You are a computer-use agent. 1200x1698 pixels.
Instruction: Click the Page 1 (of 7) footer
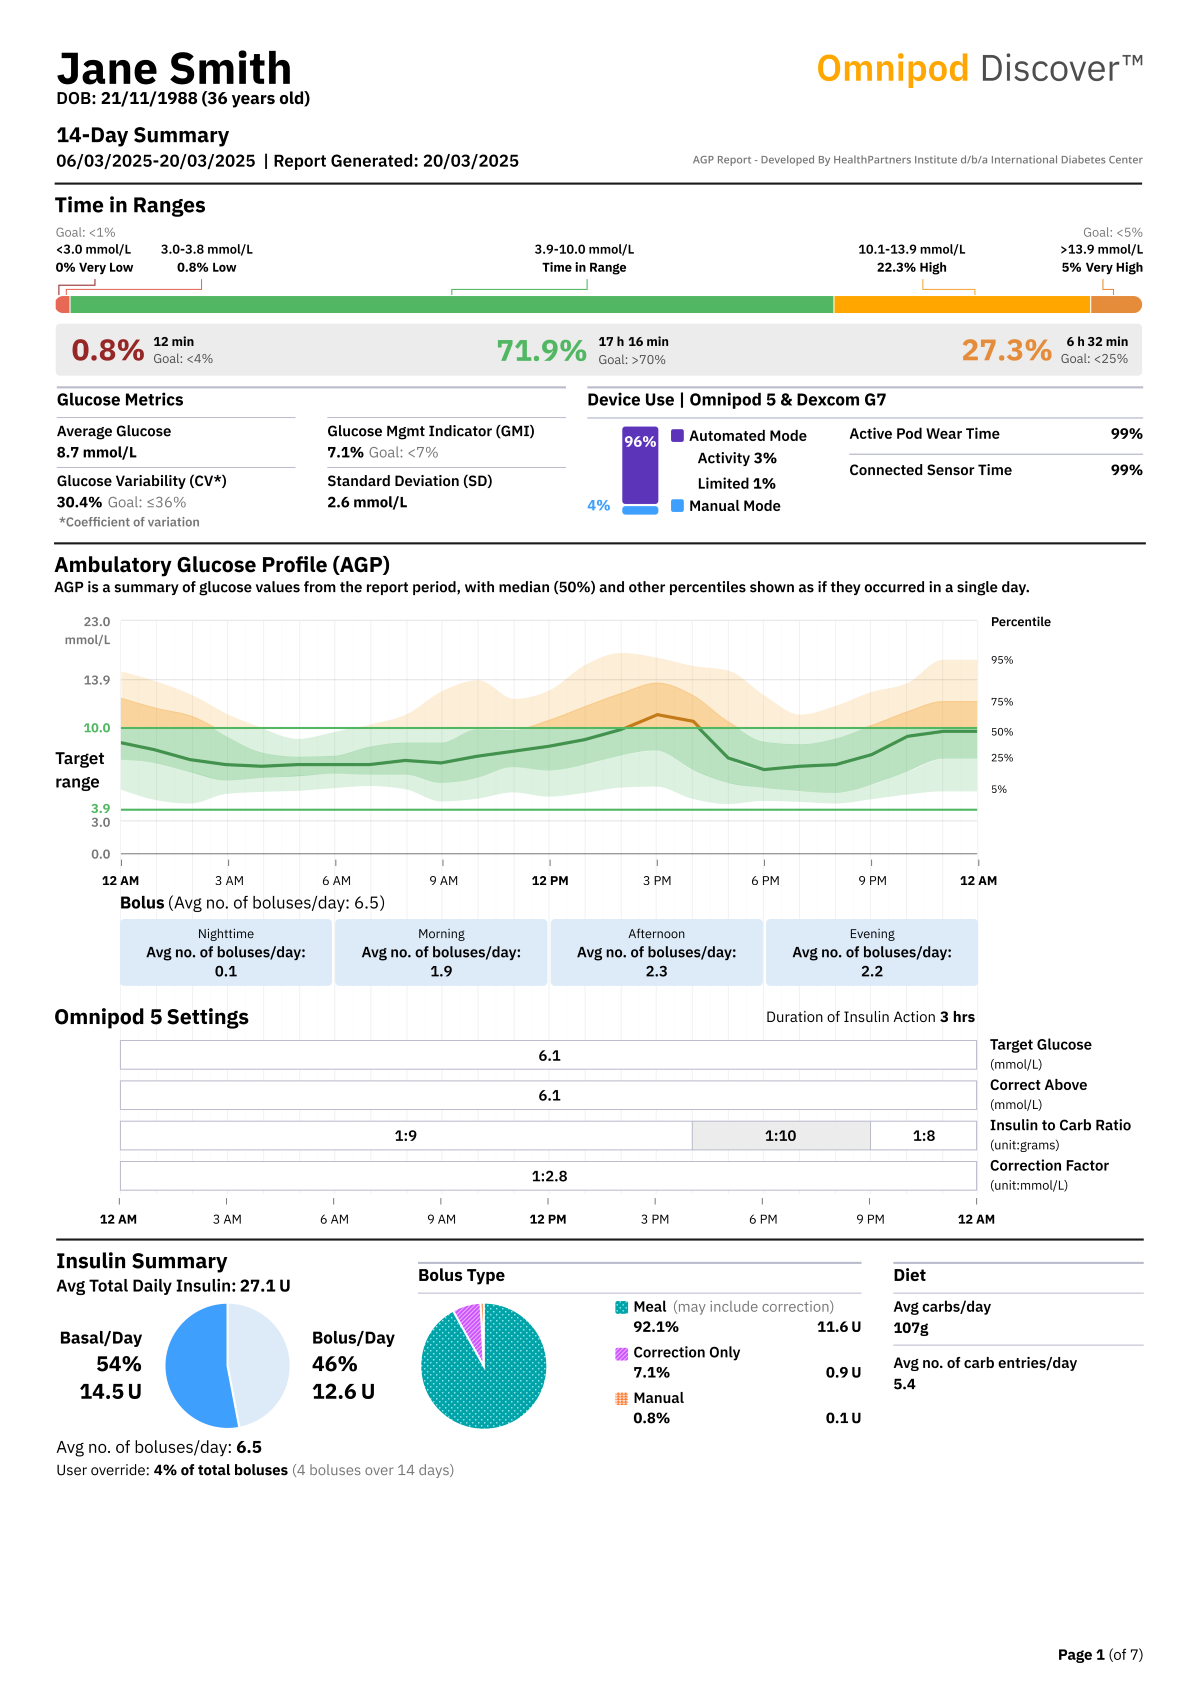click(1100, 1655)
